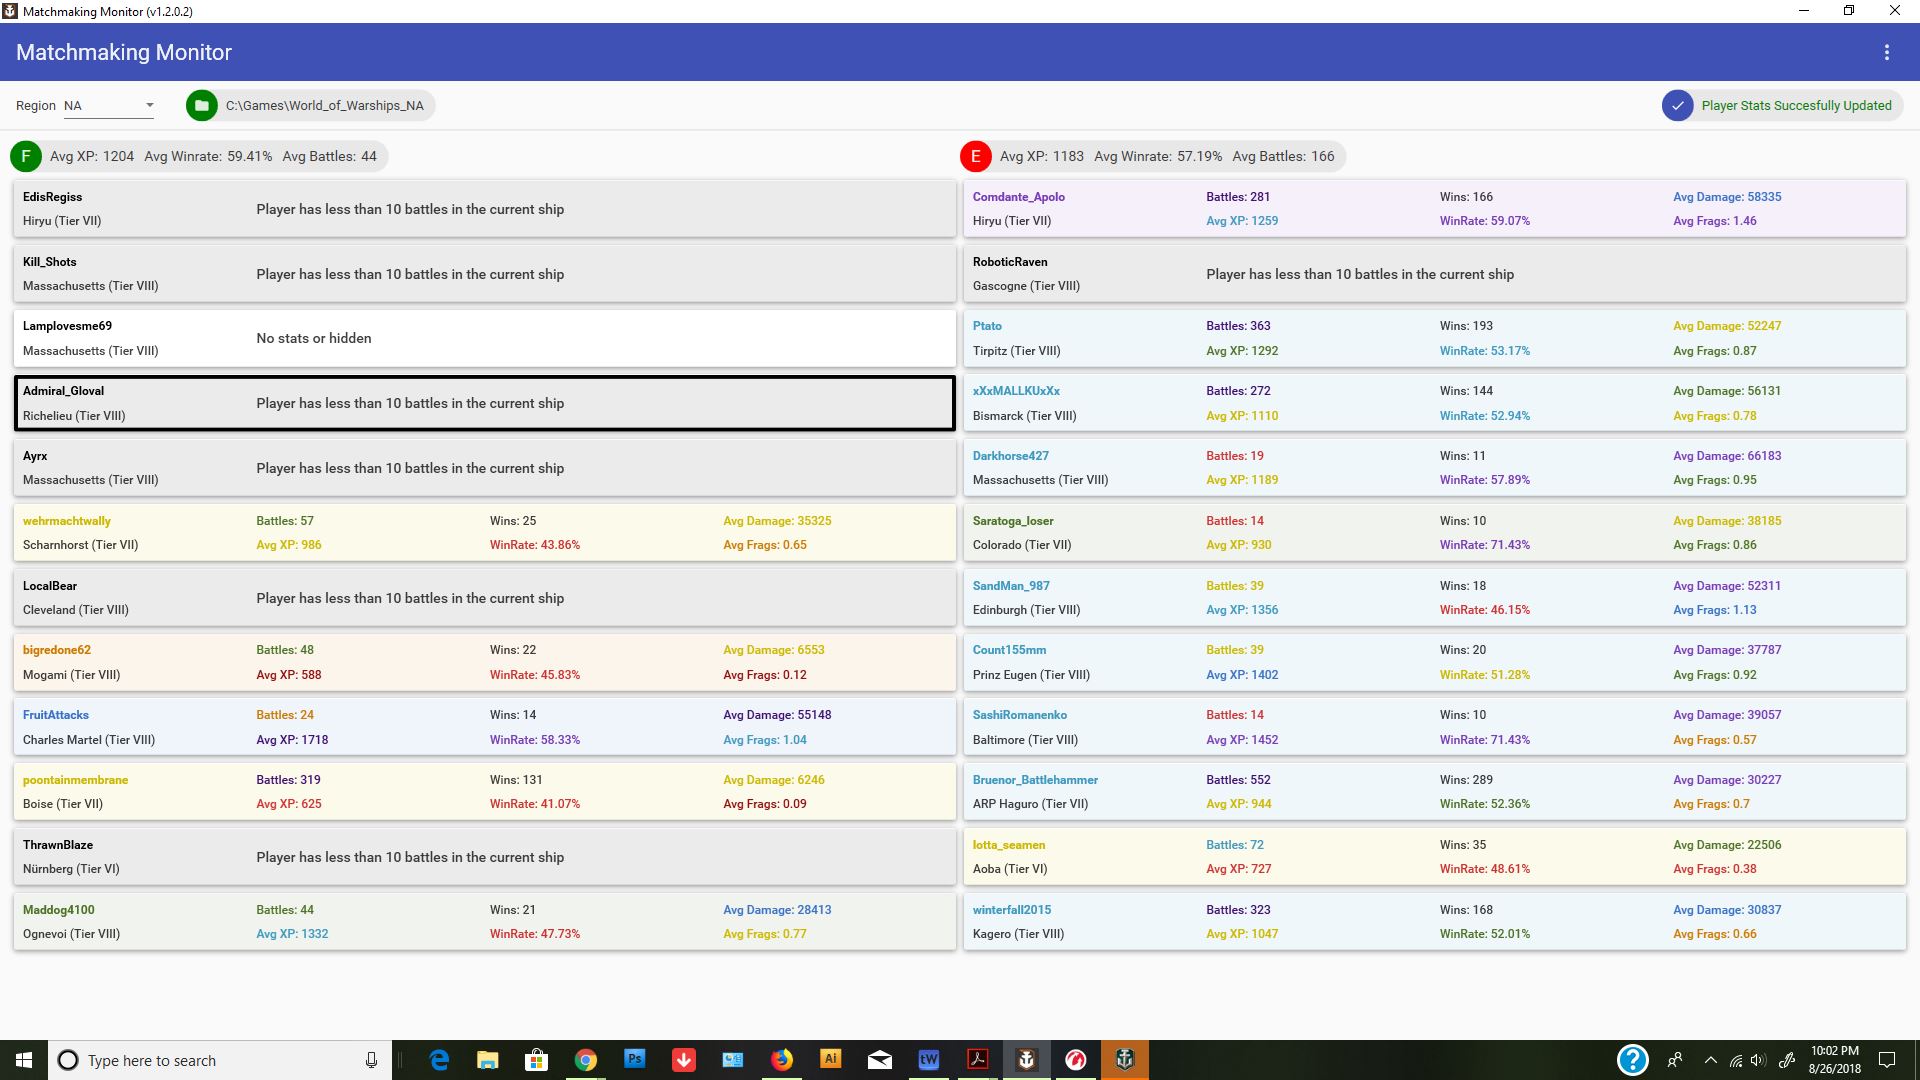Click the Cortana microphone icon
Image resolution: width=1920 pixels, height=1080 pixels.
click(371, 1060)
